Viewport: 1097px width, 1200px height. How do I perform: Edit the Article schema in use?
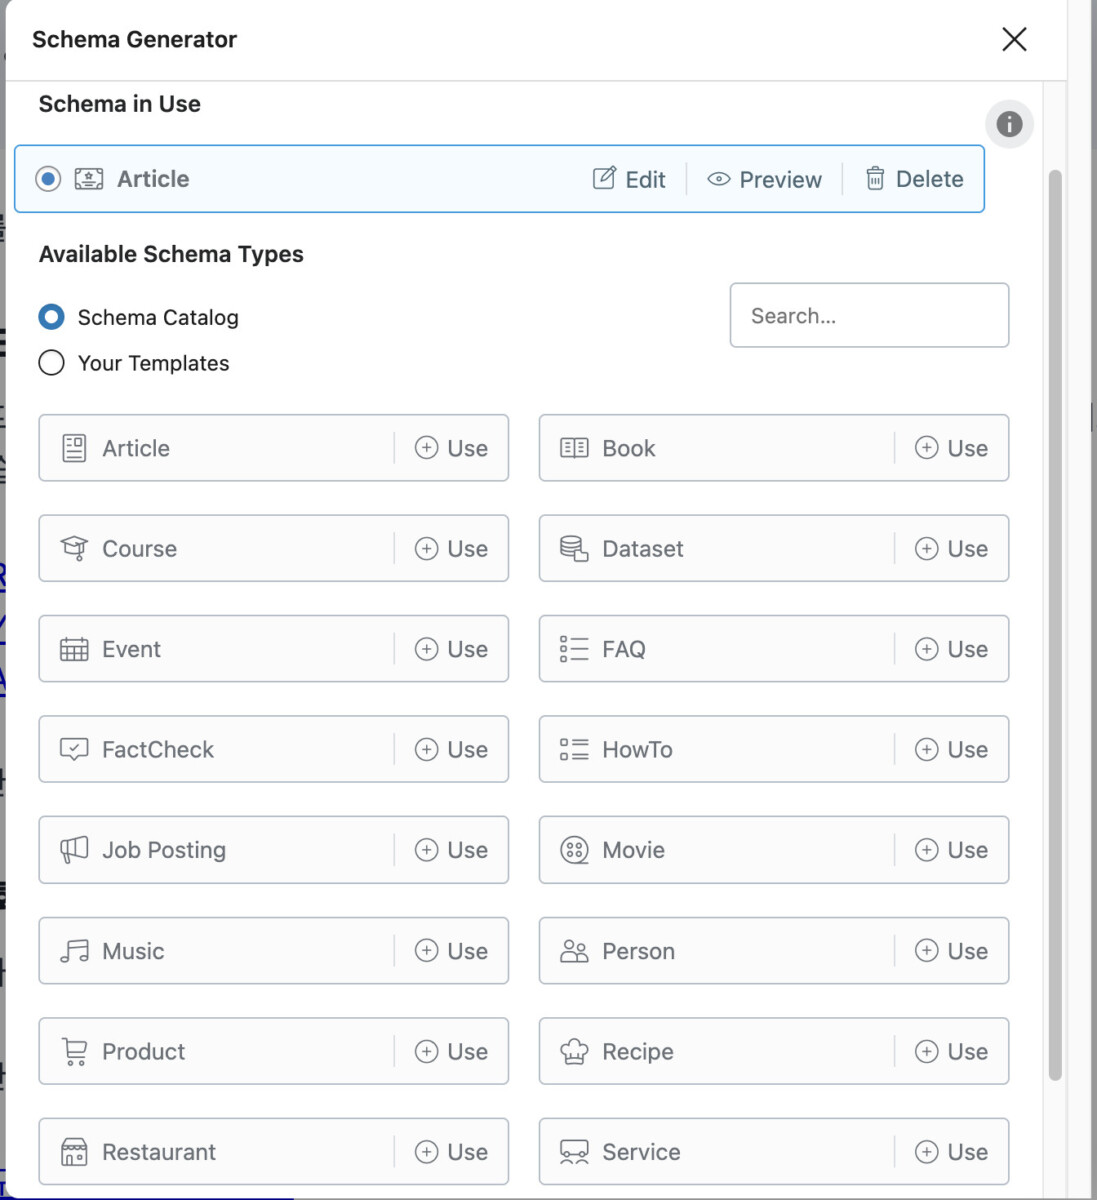[629, 179]
